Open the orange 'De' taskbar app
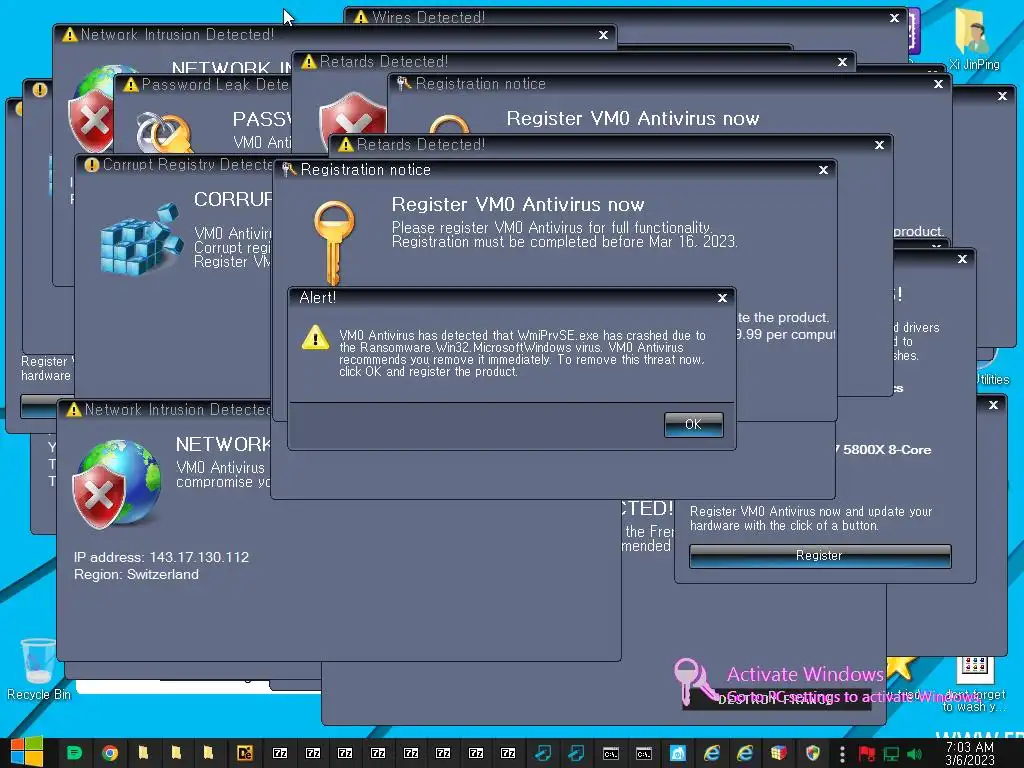 245,753
